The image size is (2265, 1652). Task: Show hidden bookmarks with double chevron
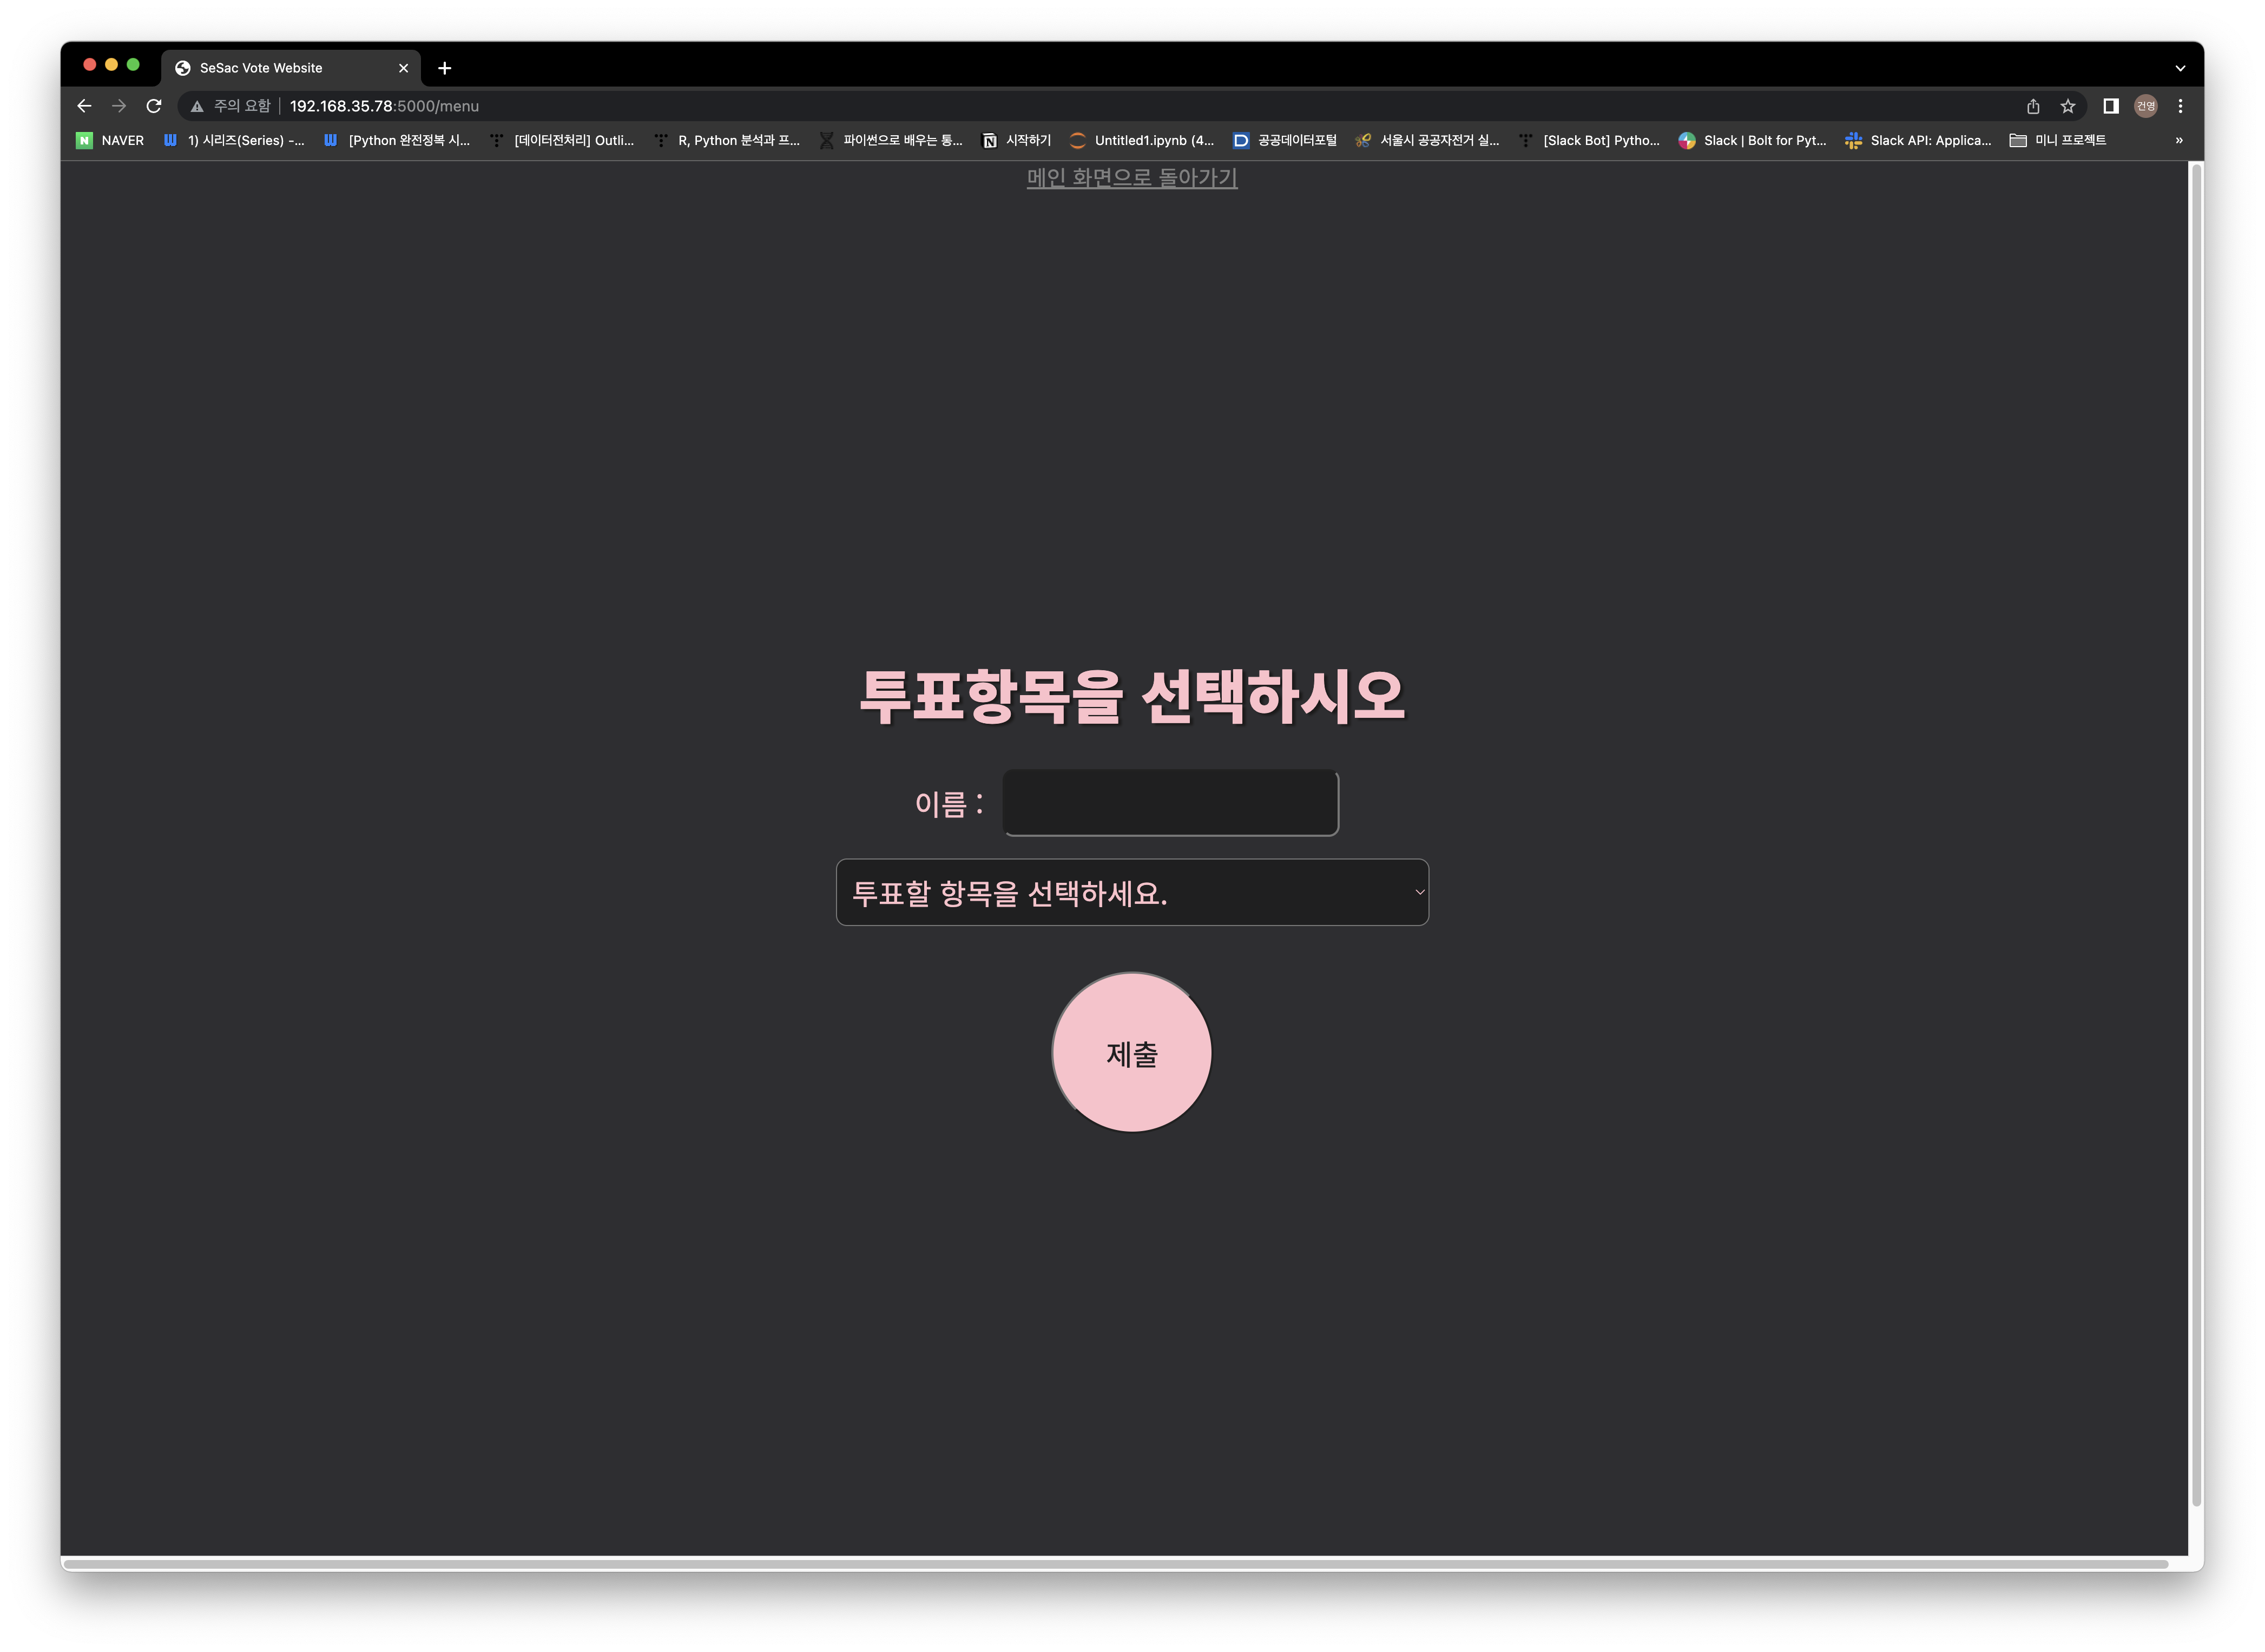pos(2178,140)
